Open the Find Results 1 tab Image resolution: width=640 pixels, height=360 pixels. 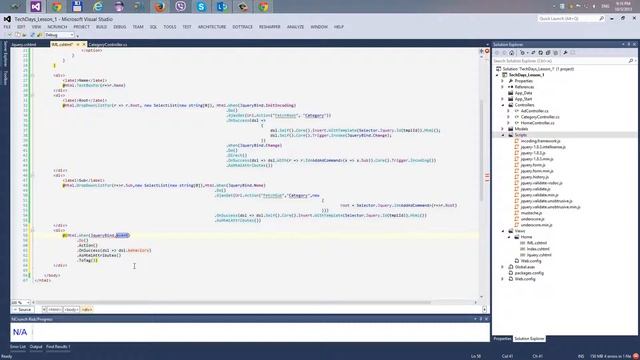coord(58,347)
